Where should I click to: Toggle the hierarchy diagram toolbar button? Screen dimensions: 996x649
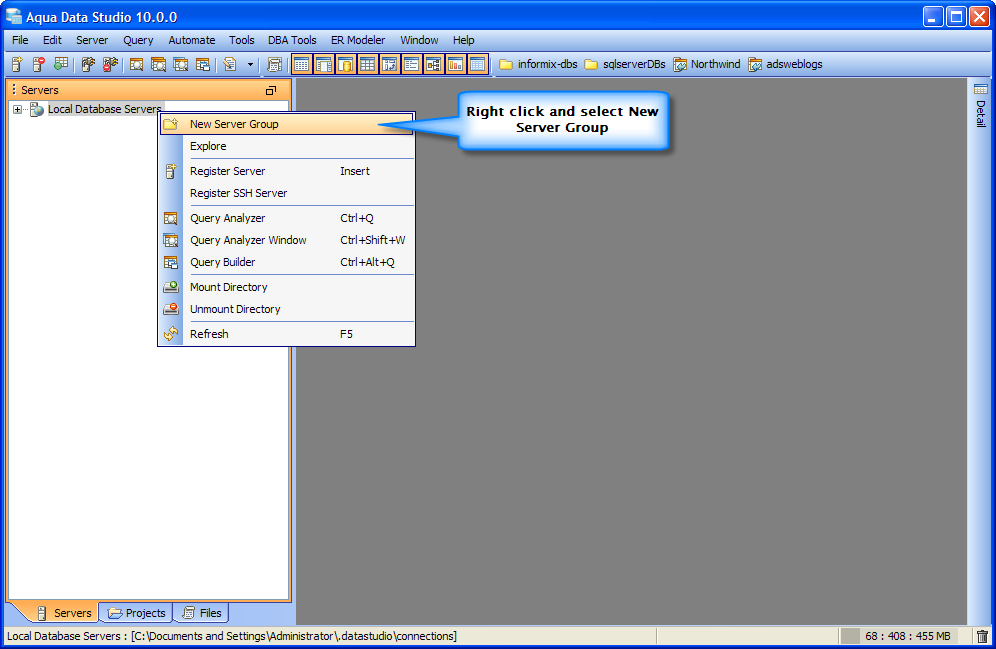pyautogui.click(x=434, y=64)
